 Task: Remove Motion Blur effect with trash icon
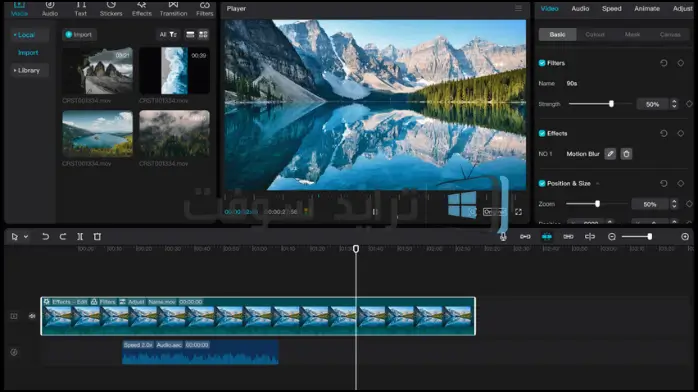tap(626, 154)
